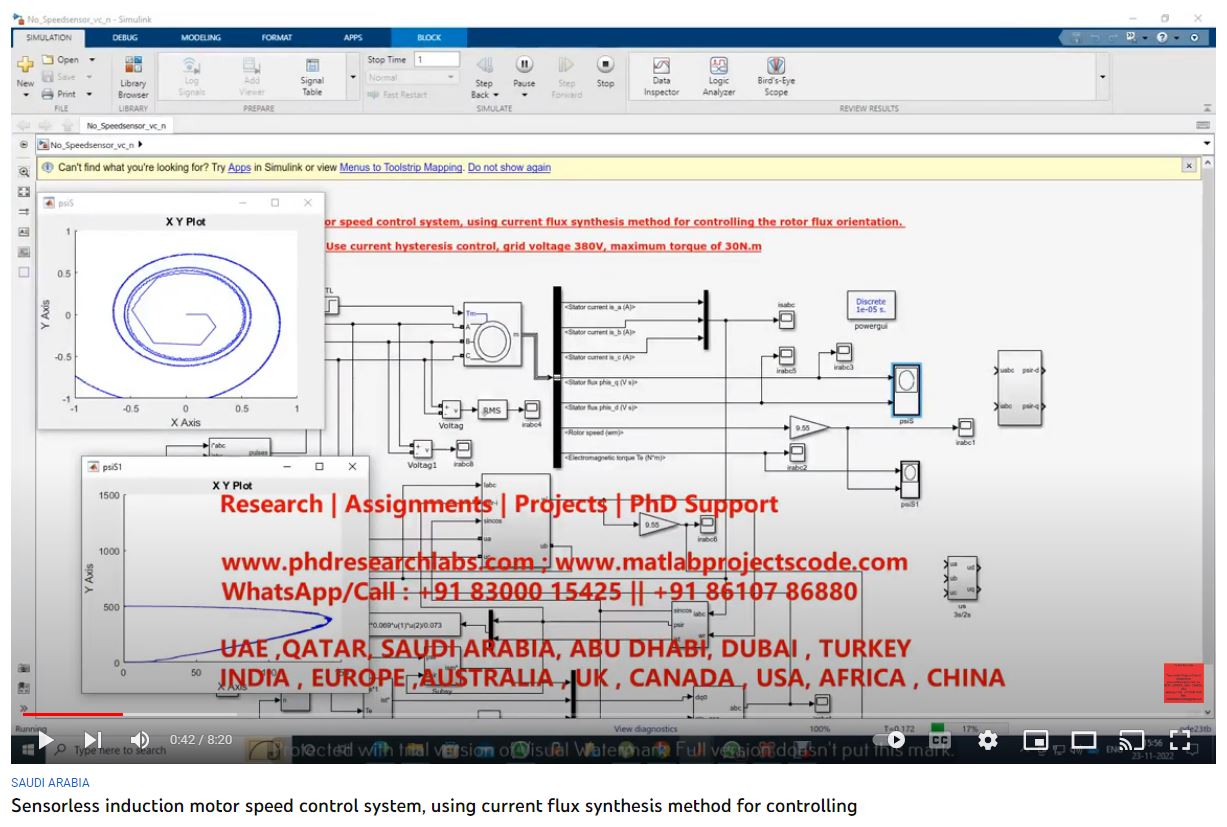Click Do not show again link
Screen dimensions: 1227x827
pyautogui.click(x=509, y=168)
